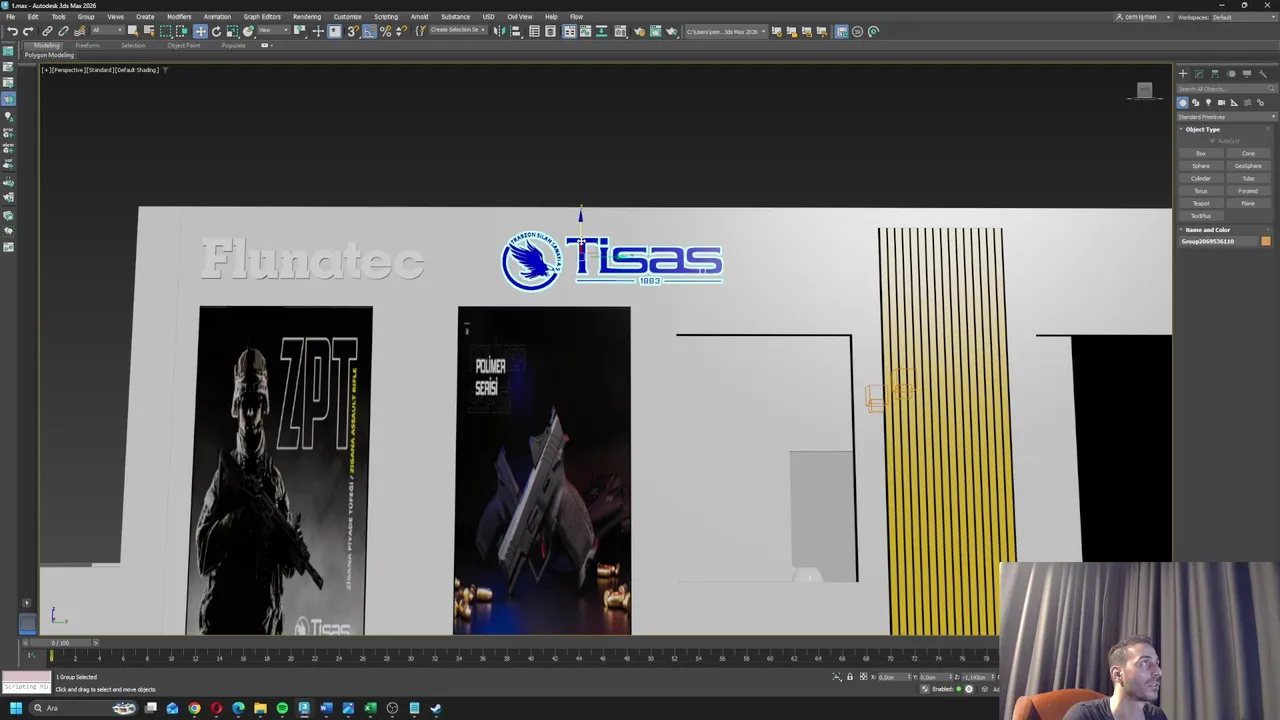Open the Rendering menu
Image resolution: width=1280 pixels, height=720 pixels.
[x=307, y=17]
